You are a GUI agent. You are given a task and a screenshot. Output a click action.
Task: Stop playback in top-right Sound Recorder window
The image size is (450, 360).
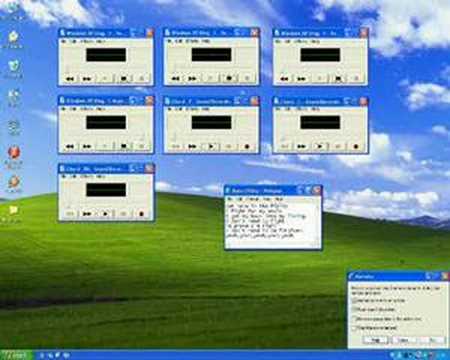[x=338, y=79]
